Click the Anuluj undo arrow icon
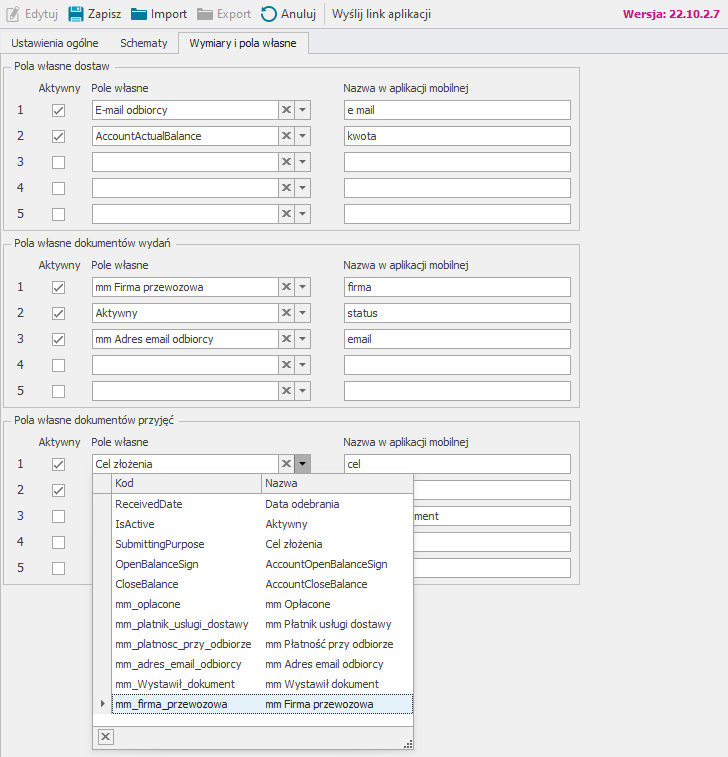This screenshot has height=757, width=728. pyautogui.click(x=269, y=14)
